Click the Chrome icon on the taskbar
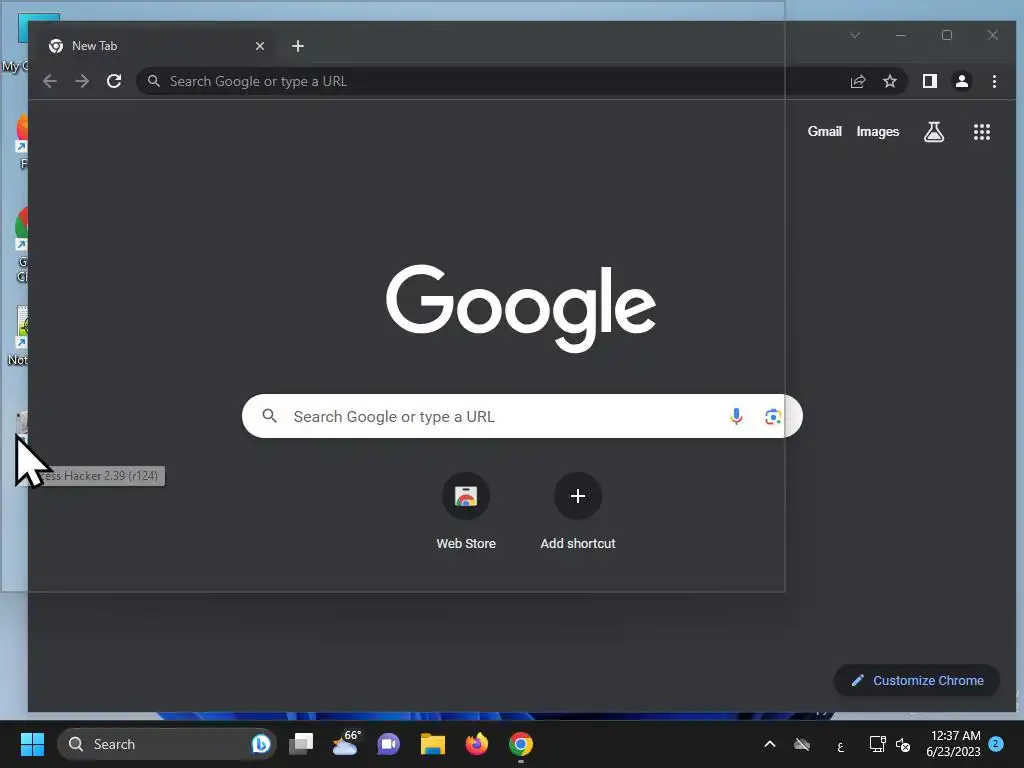The height and width of the screenshot is (768, 1024). (x=520, y=744)
